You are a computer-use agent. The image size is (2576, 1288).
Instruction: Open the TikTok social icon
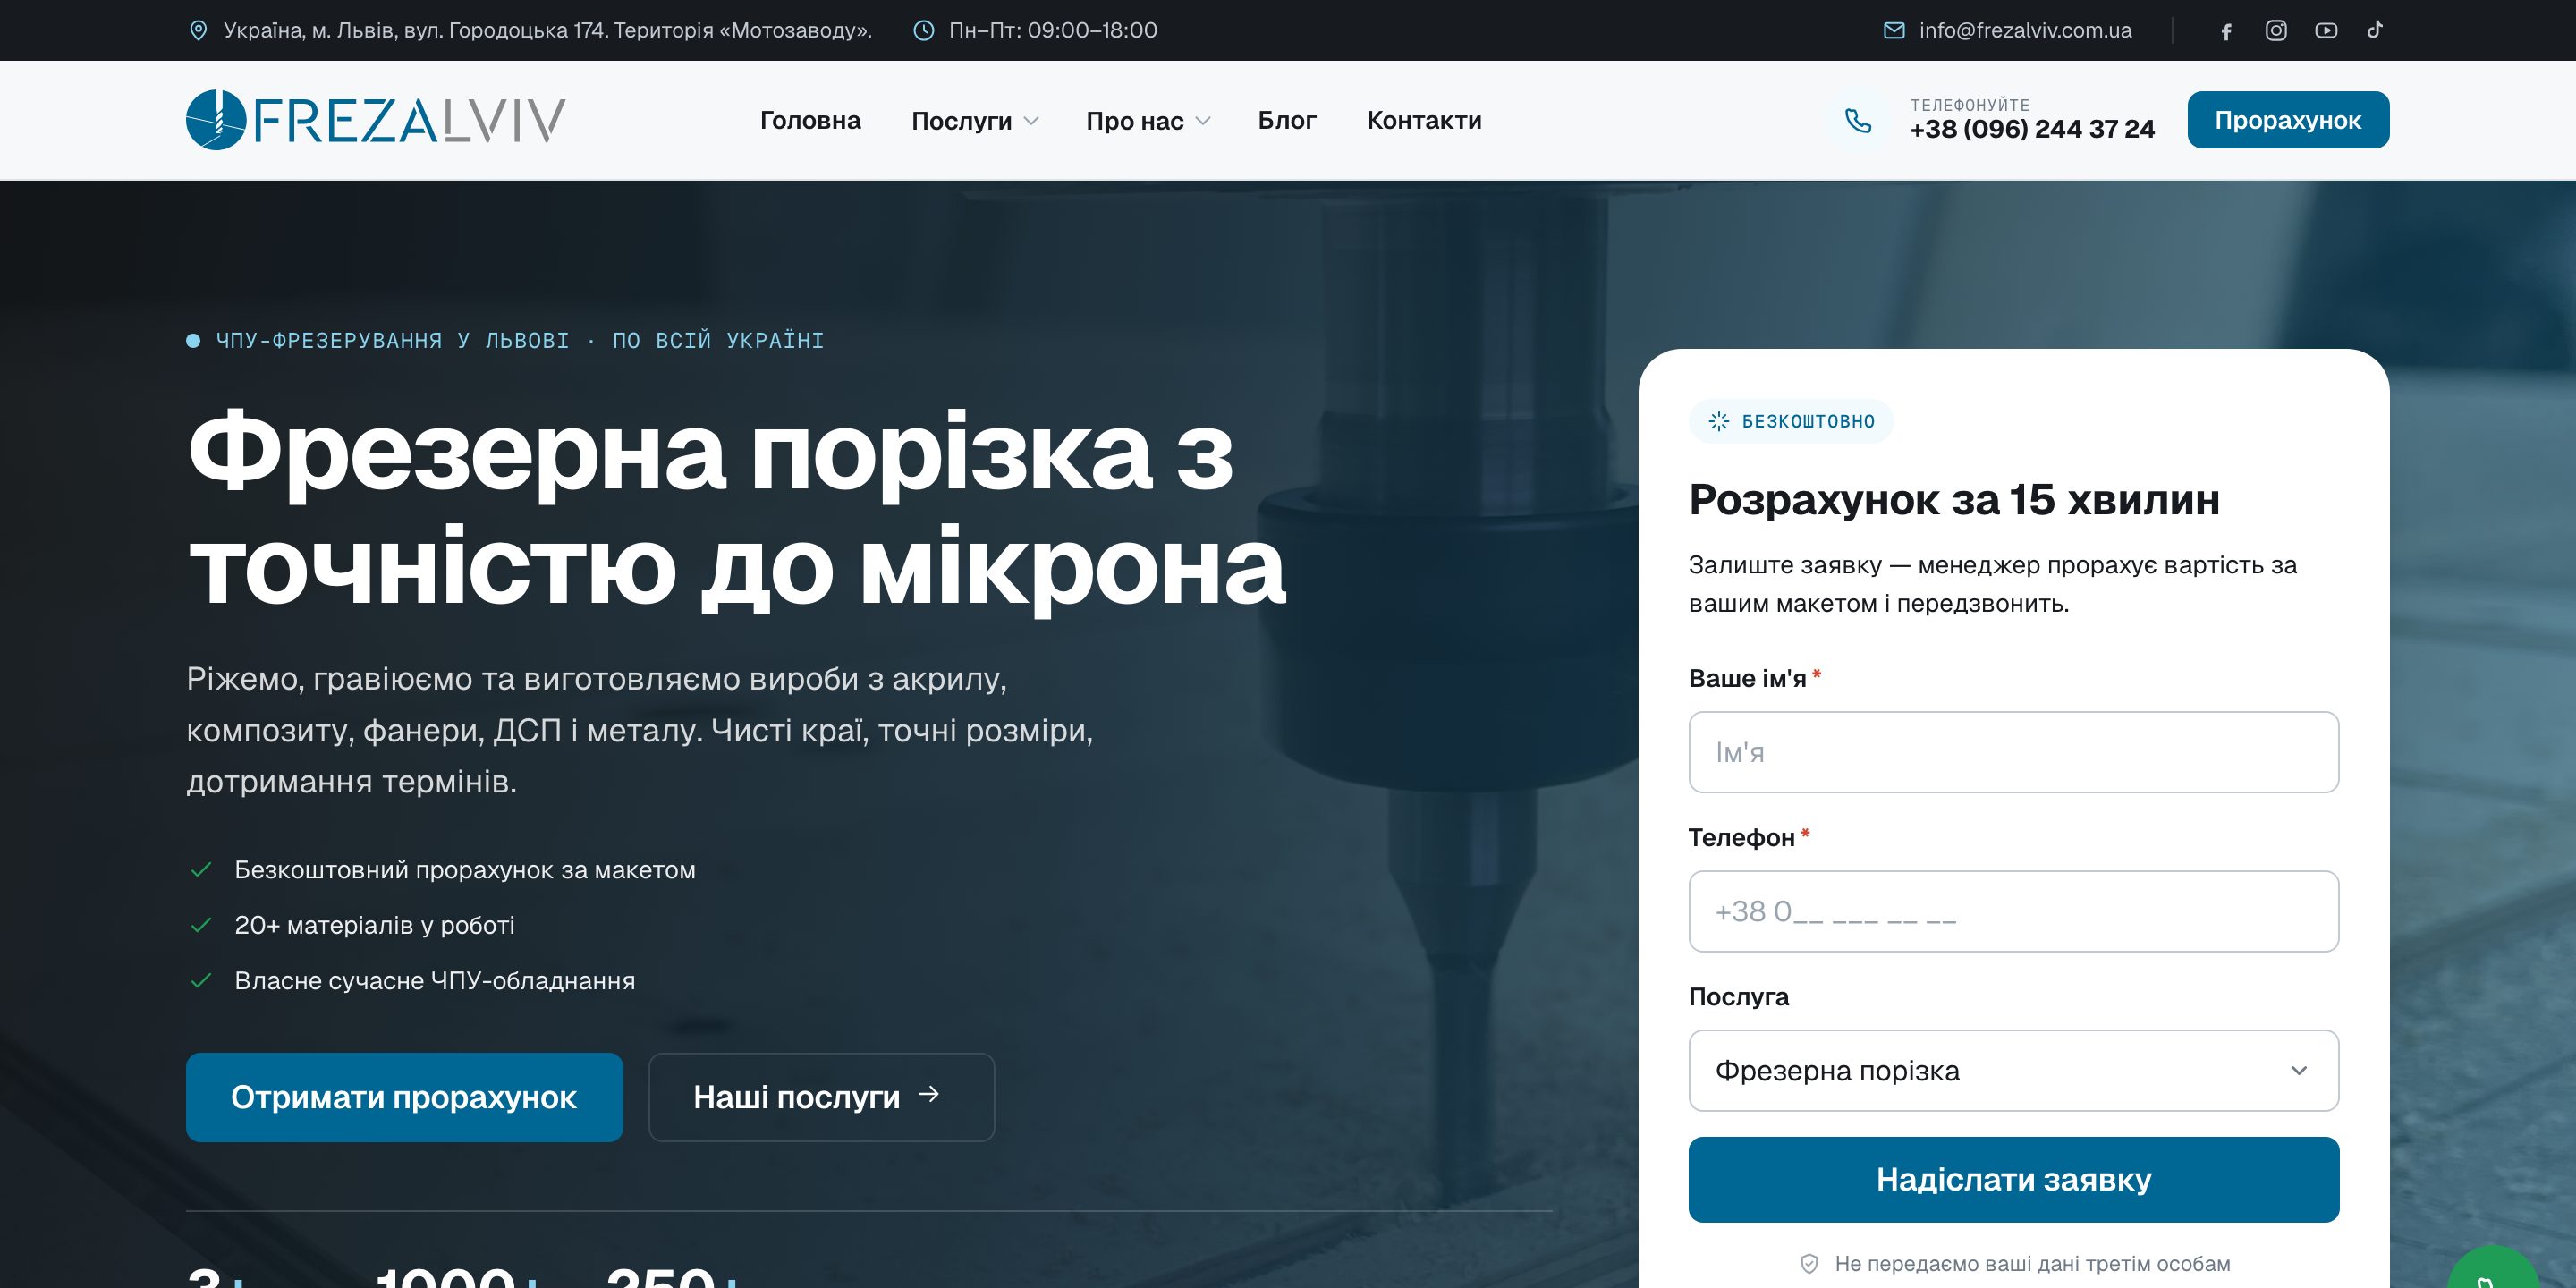(x=2375, y=30)
